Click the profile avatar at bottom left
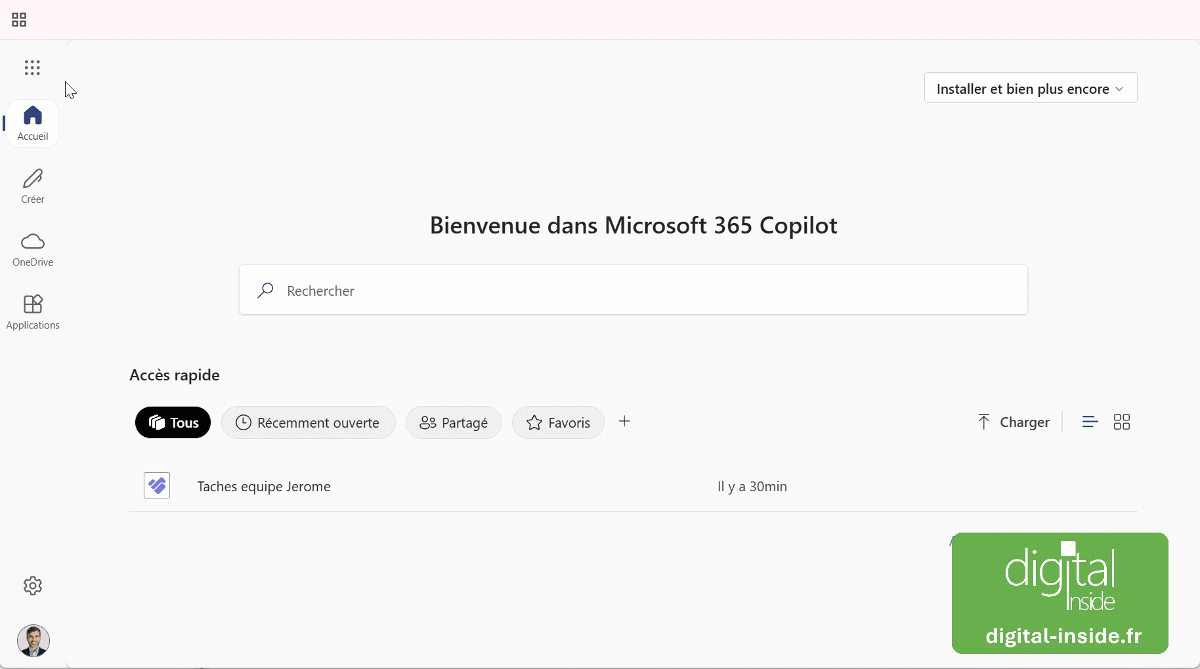This screenshot has width=1200, height=669. coord(33,641)
